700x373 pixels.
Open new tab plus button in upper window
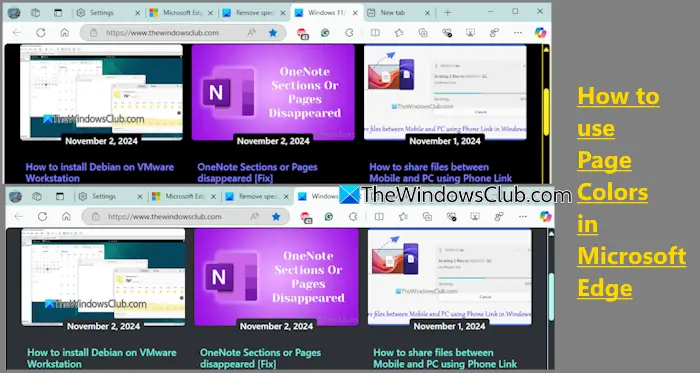click(x=447, y=13)
